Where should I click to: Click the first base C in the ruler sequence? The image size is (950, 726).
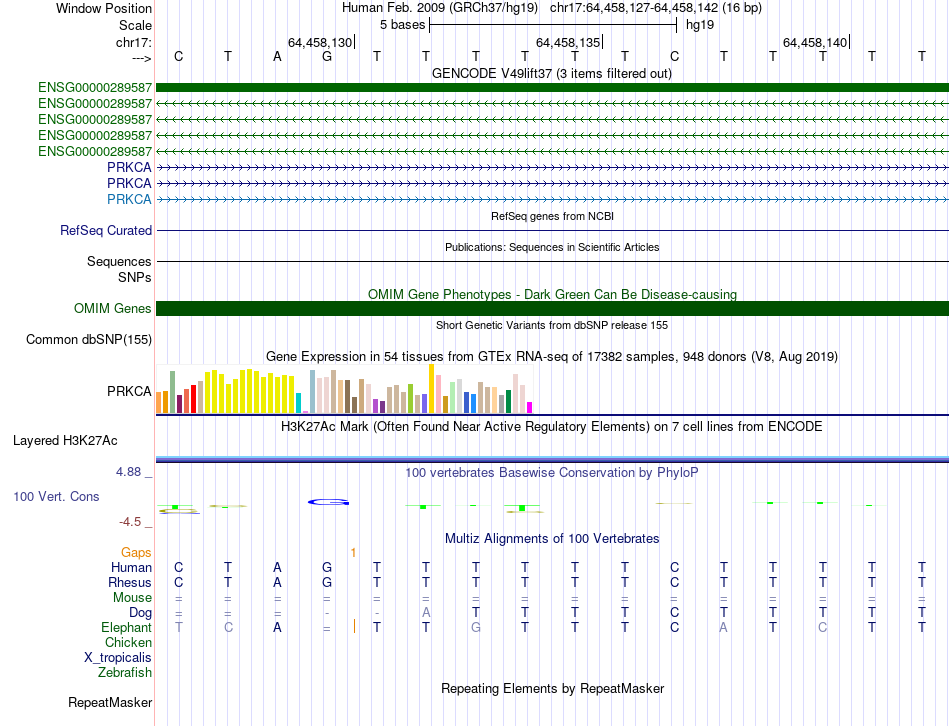click(x=178, y=56)
